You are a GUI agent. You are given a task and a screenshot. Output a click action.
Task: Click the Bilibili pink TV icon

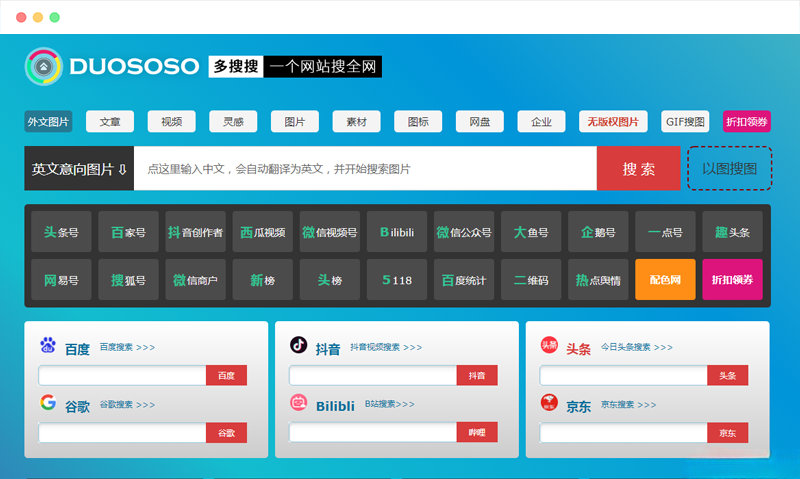[x=298, y=402]
